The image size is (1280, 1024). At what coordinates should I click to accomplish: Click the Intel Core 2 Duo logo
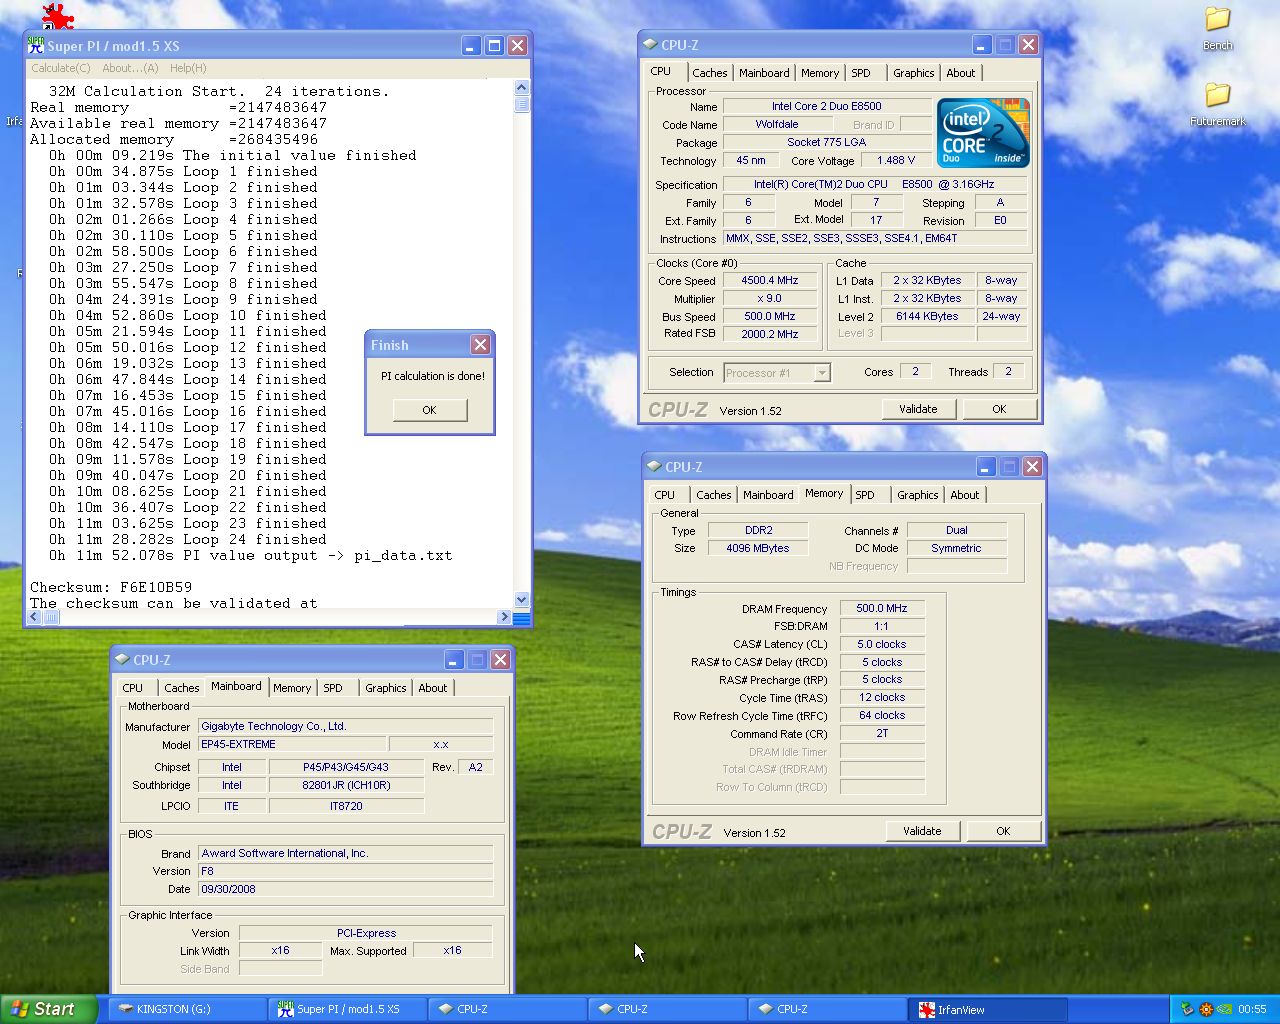click(x=982, y=133)
